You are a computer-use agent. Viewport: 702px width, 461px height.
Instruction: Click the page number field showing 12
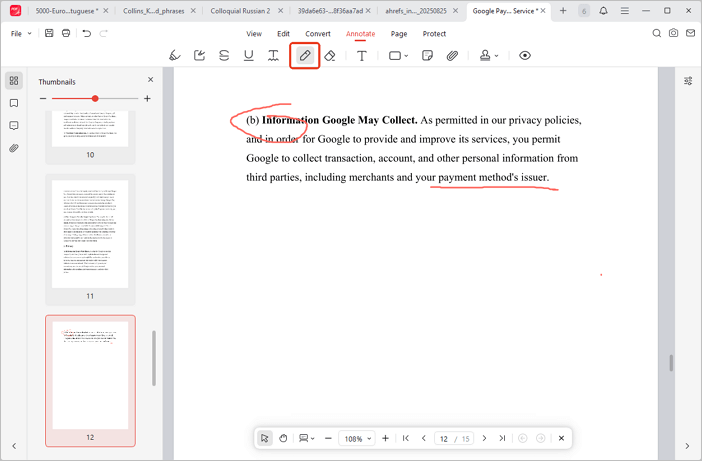444,439
